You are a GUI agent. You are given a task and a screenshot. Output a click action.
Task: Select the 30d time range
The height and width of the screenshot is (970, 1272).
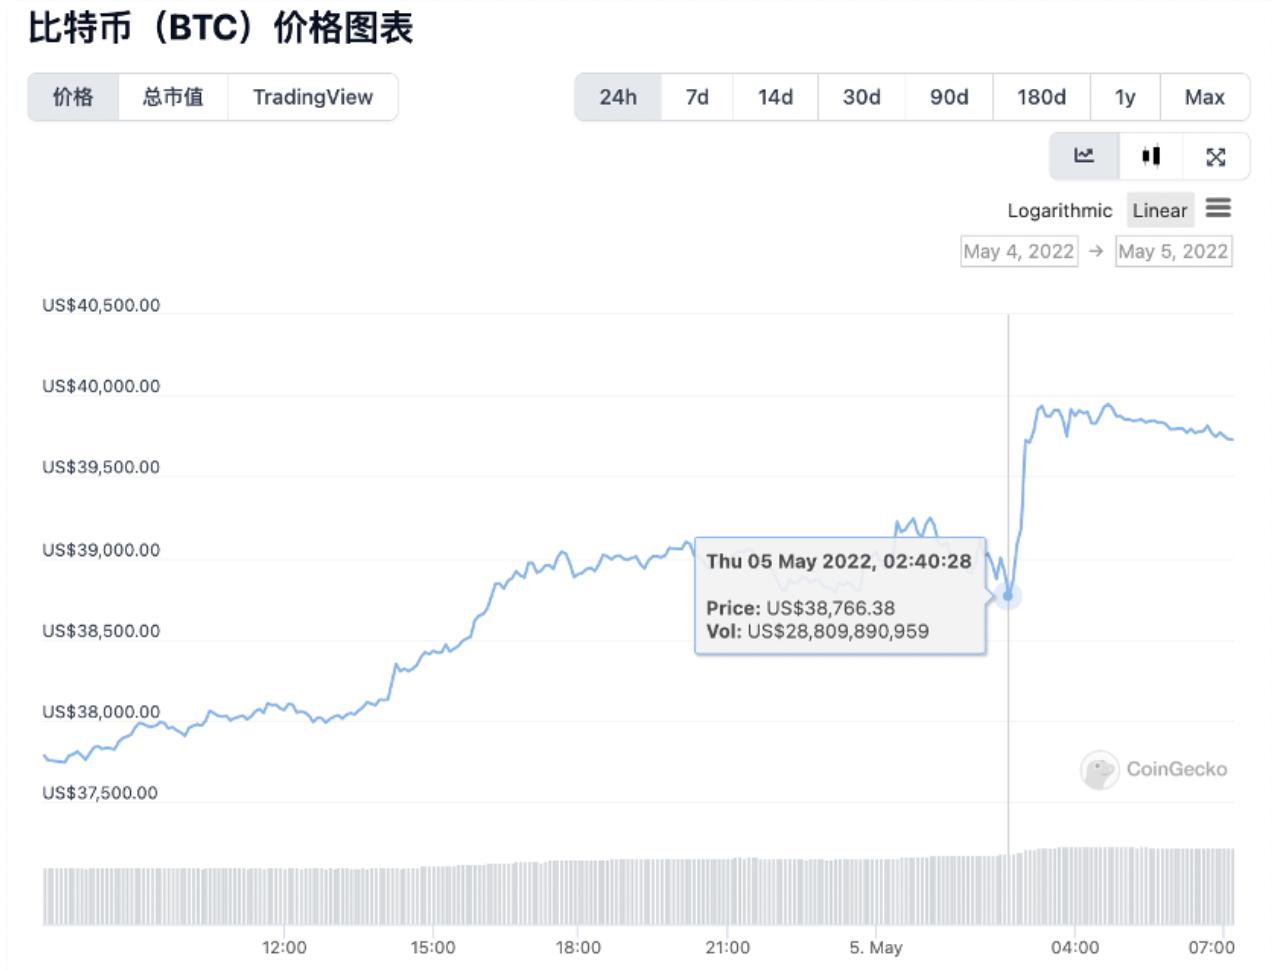(861, 97)
